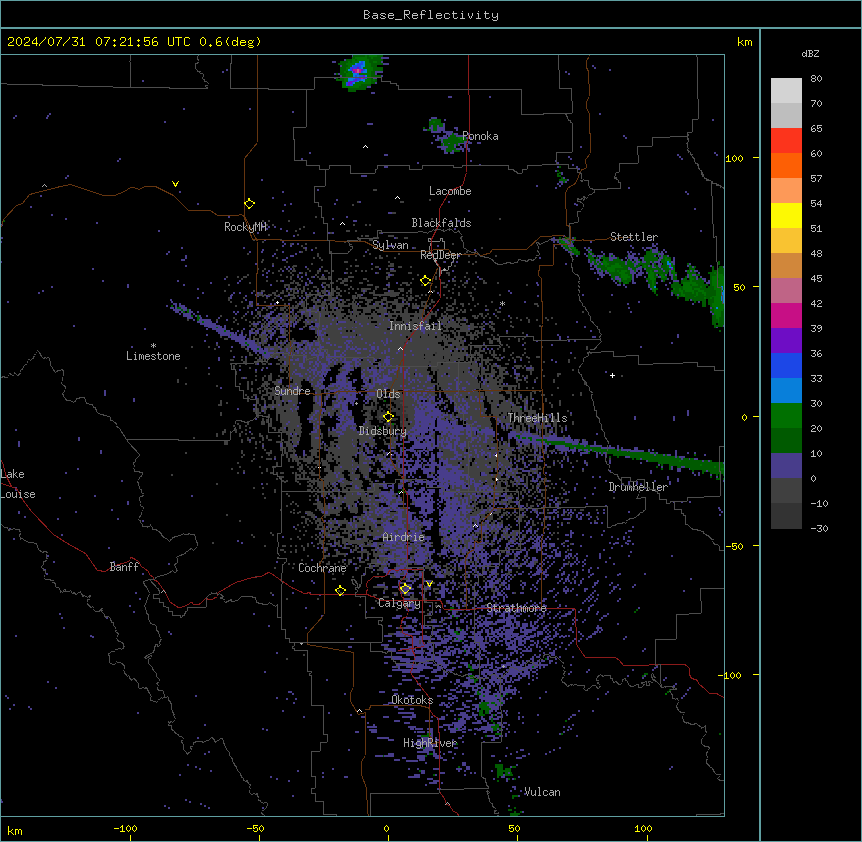862x842 pixels.
Task: Click the asterisk marker above Limestone label
Action: (153, 346)
